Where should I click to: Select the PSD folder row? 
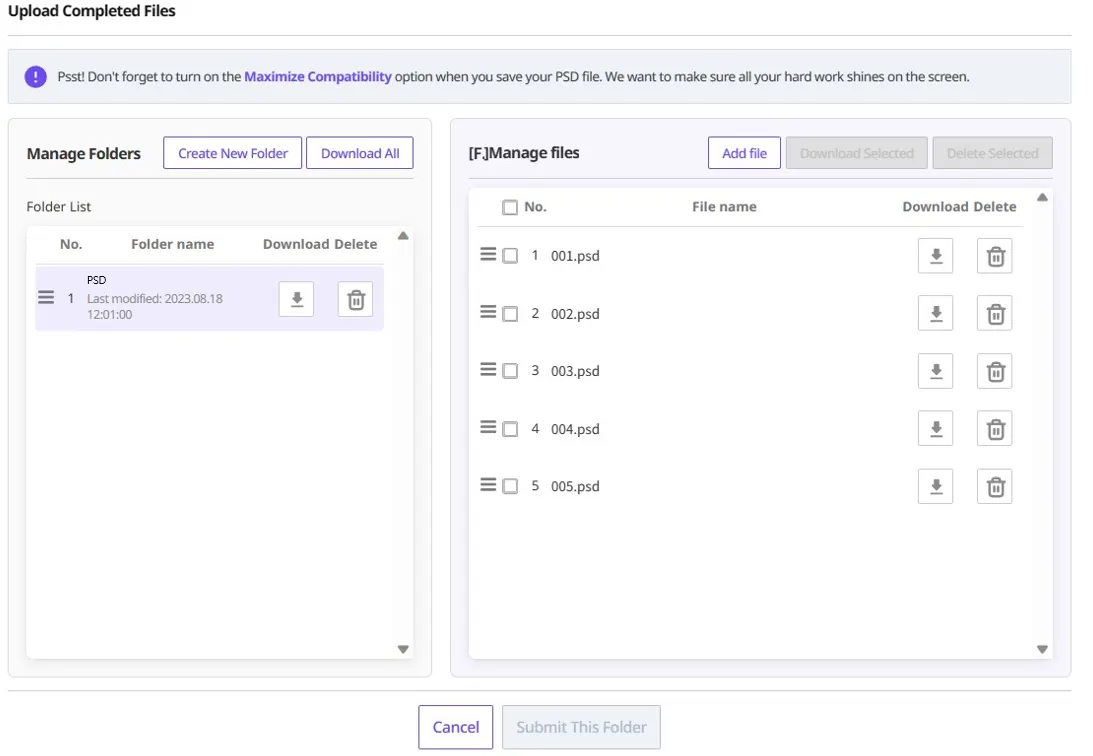pyautogui.click(x=170, y=299)
